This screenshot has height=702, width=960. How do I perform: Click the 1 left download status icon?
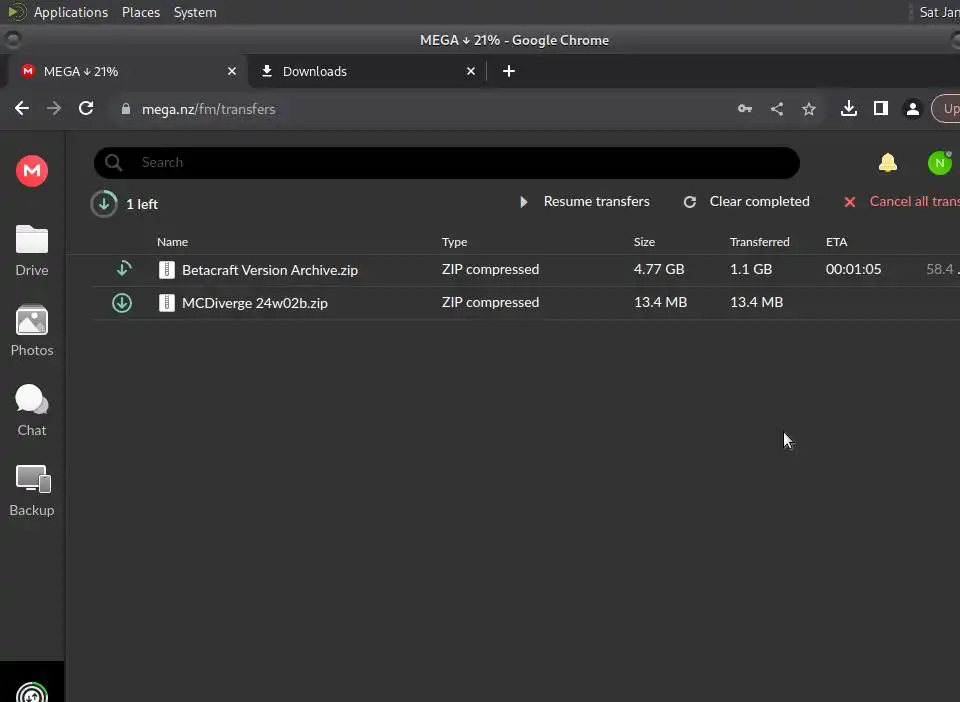(x=104, y=204)
